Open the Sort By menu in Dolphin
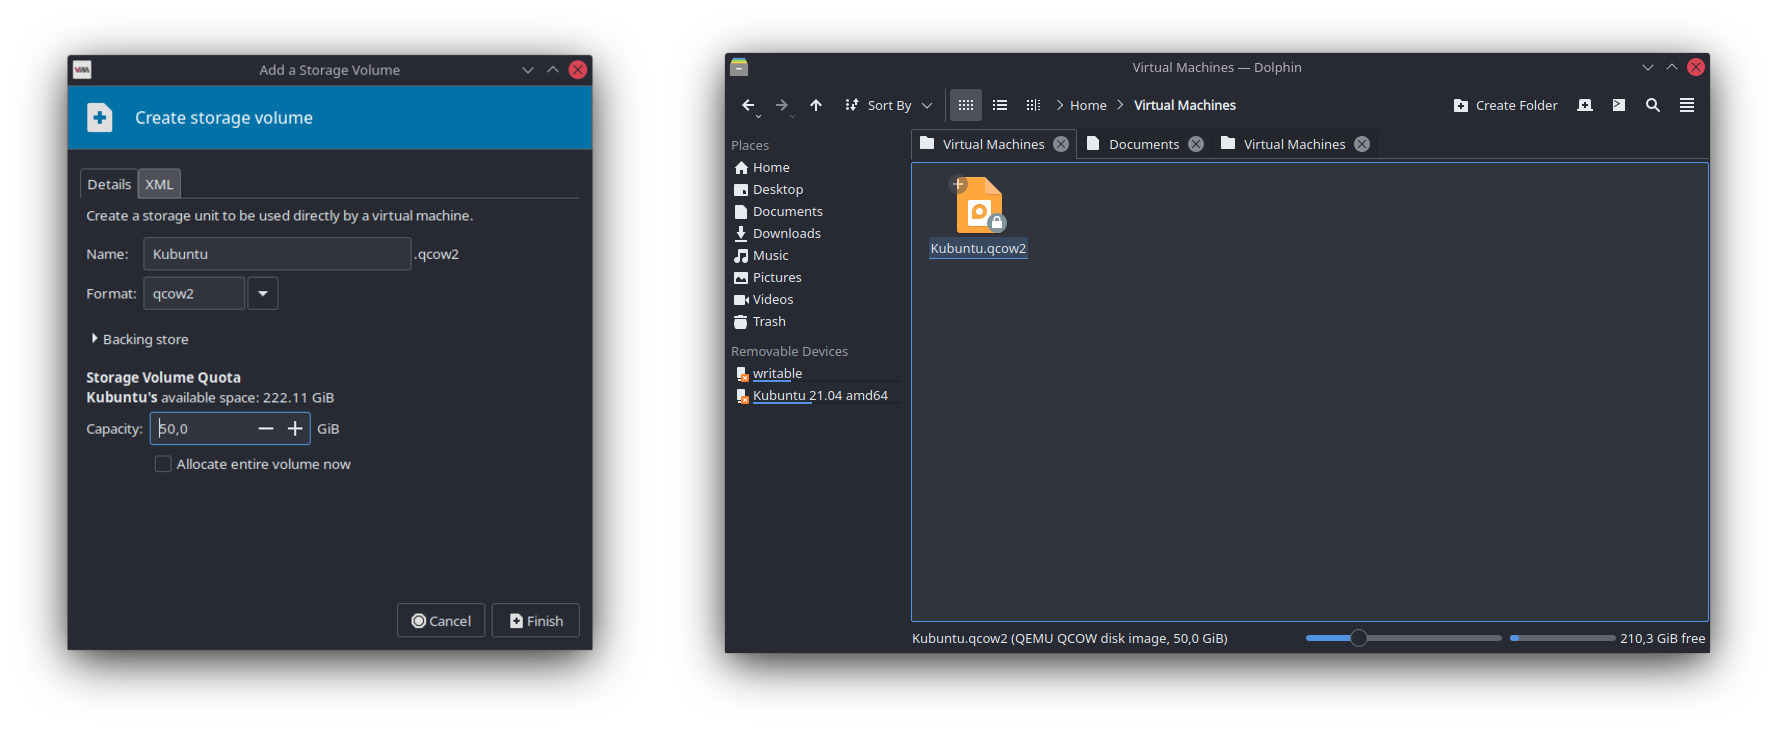The height and width of the screenshot is (730, 1775). coord(888,105)
